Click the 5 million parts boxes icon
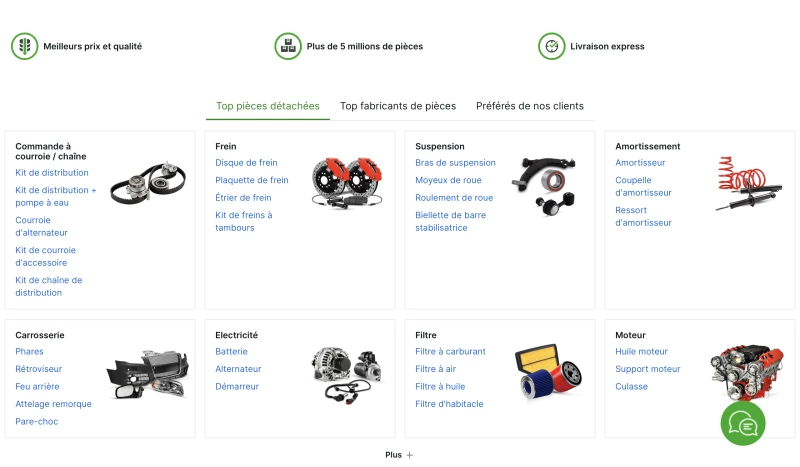The image size is (800, 467). coord(288,46)
